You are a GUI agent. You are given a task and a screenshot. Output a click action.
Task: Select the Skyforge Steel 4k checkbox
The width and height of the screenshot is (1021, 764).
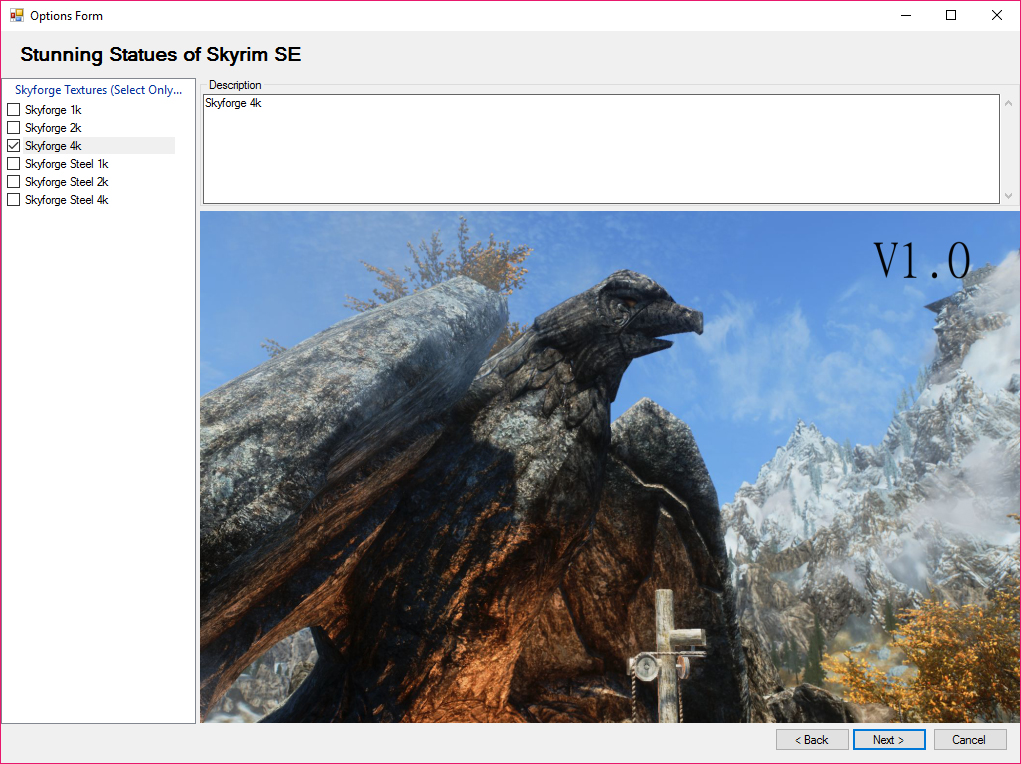14,199
